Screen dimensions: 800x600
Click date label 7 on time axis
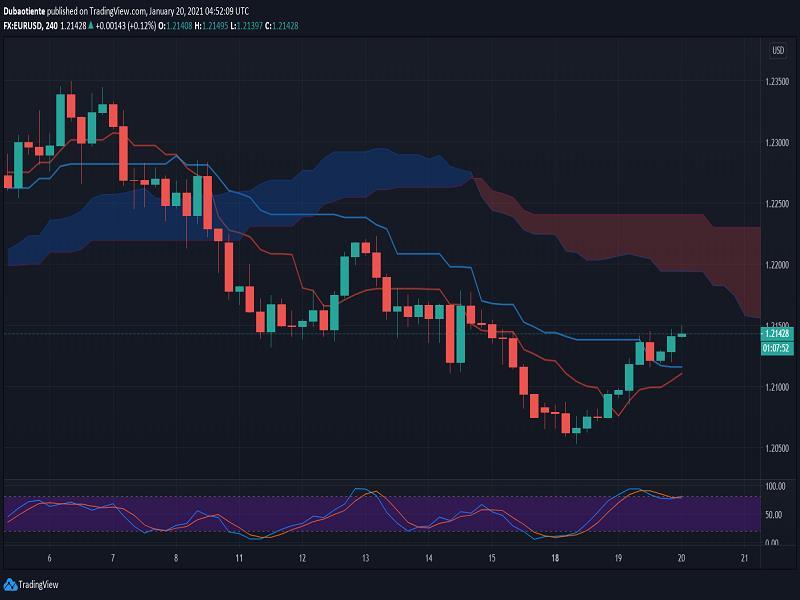[113, 558]
